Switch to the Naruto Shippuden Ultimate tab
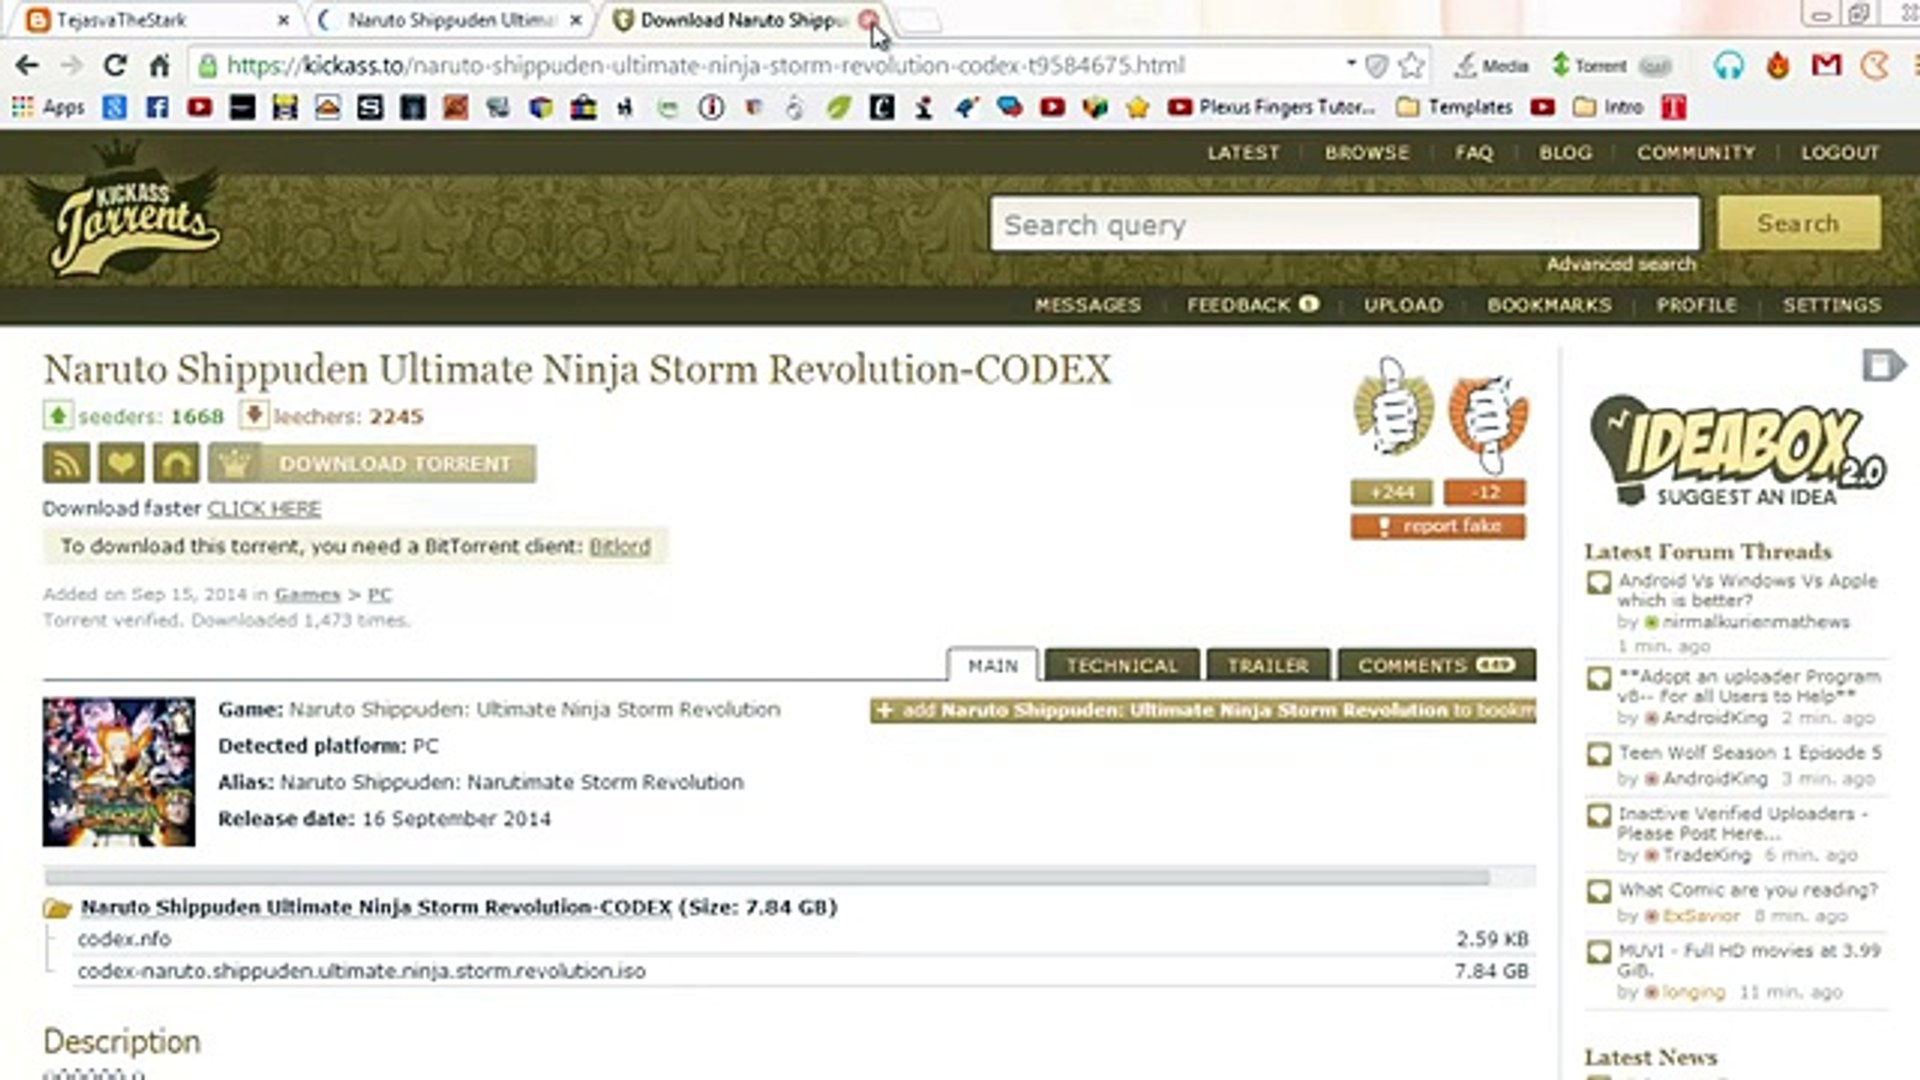This screenshot has width=1920, height=1080. [450, 20]
